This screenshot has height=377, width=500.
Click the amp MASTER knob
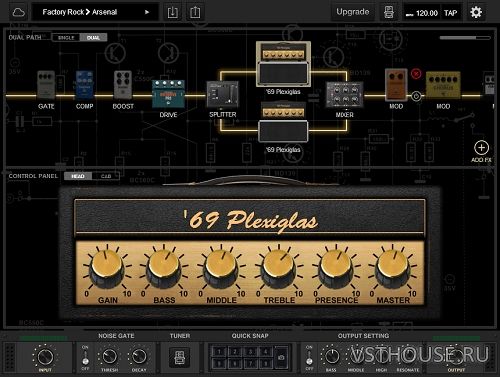[x=393, y=269]
